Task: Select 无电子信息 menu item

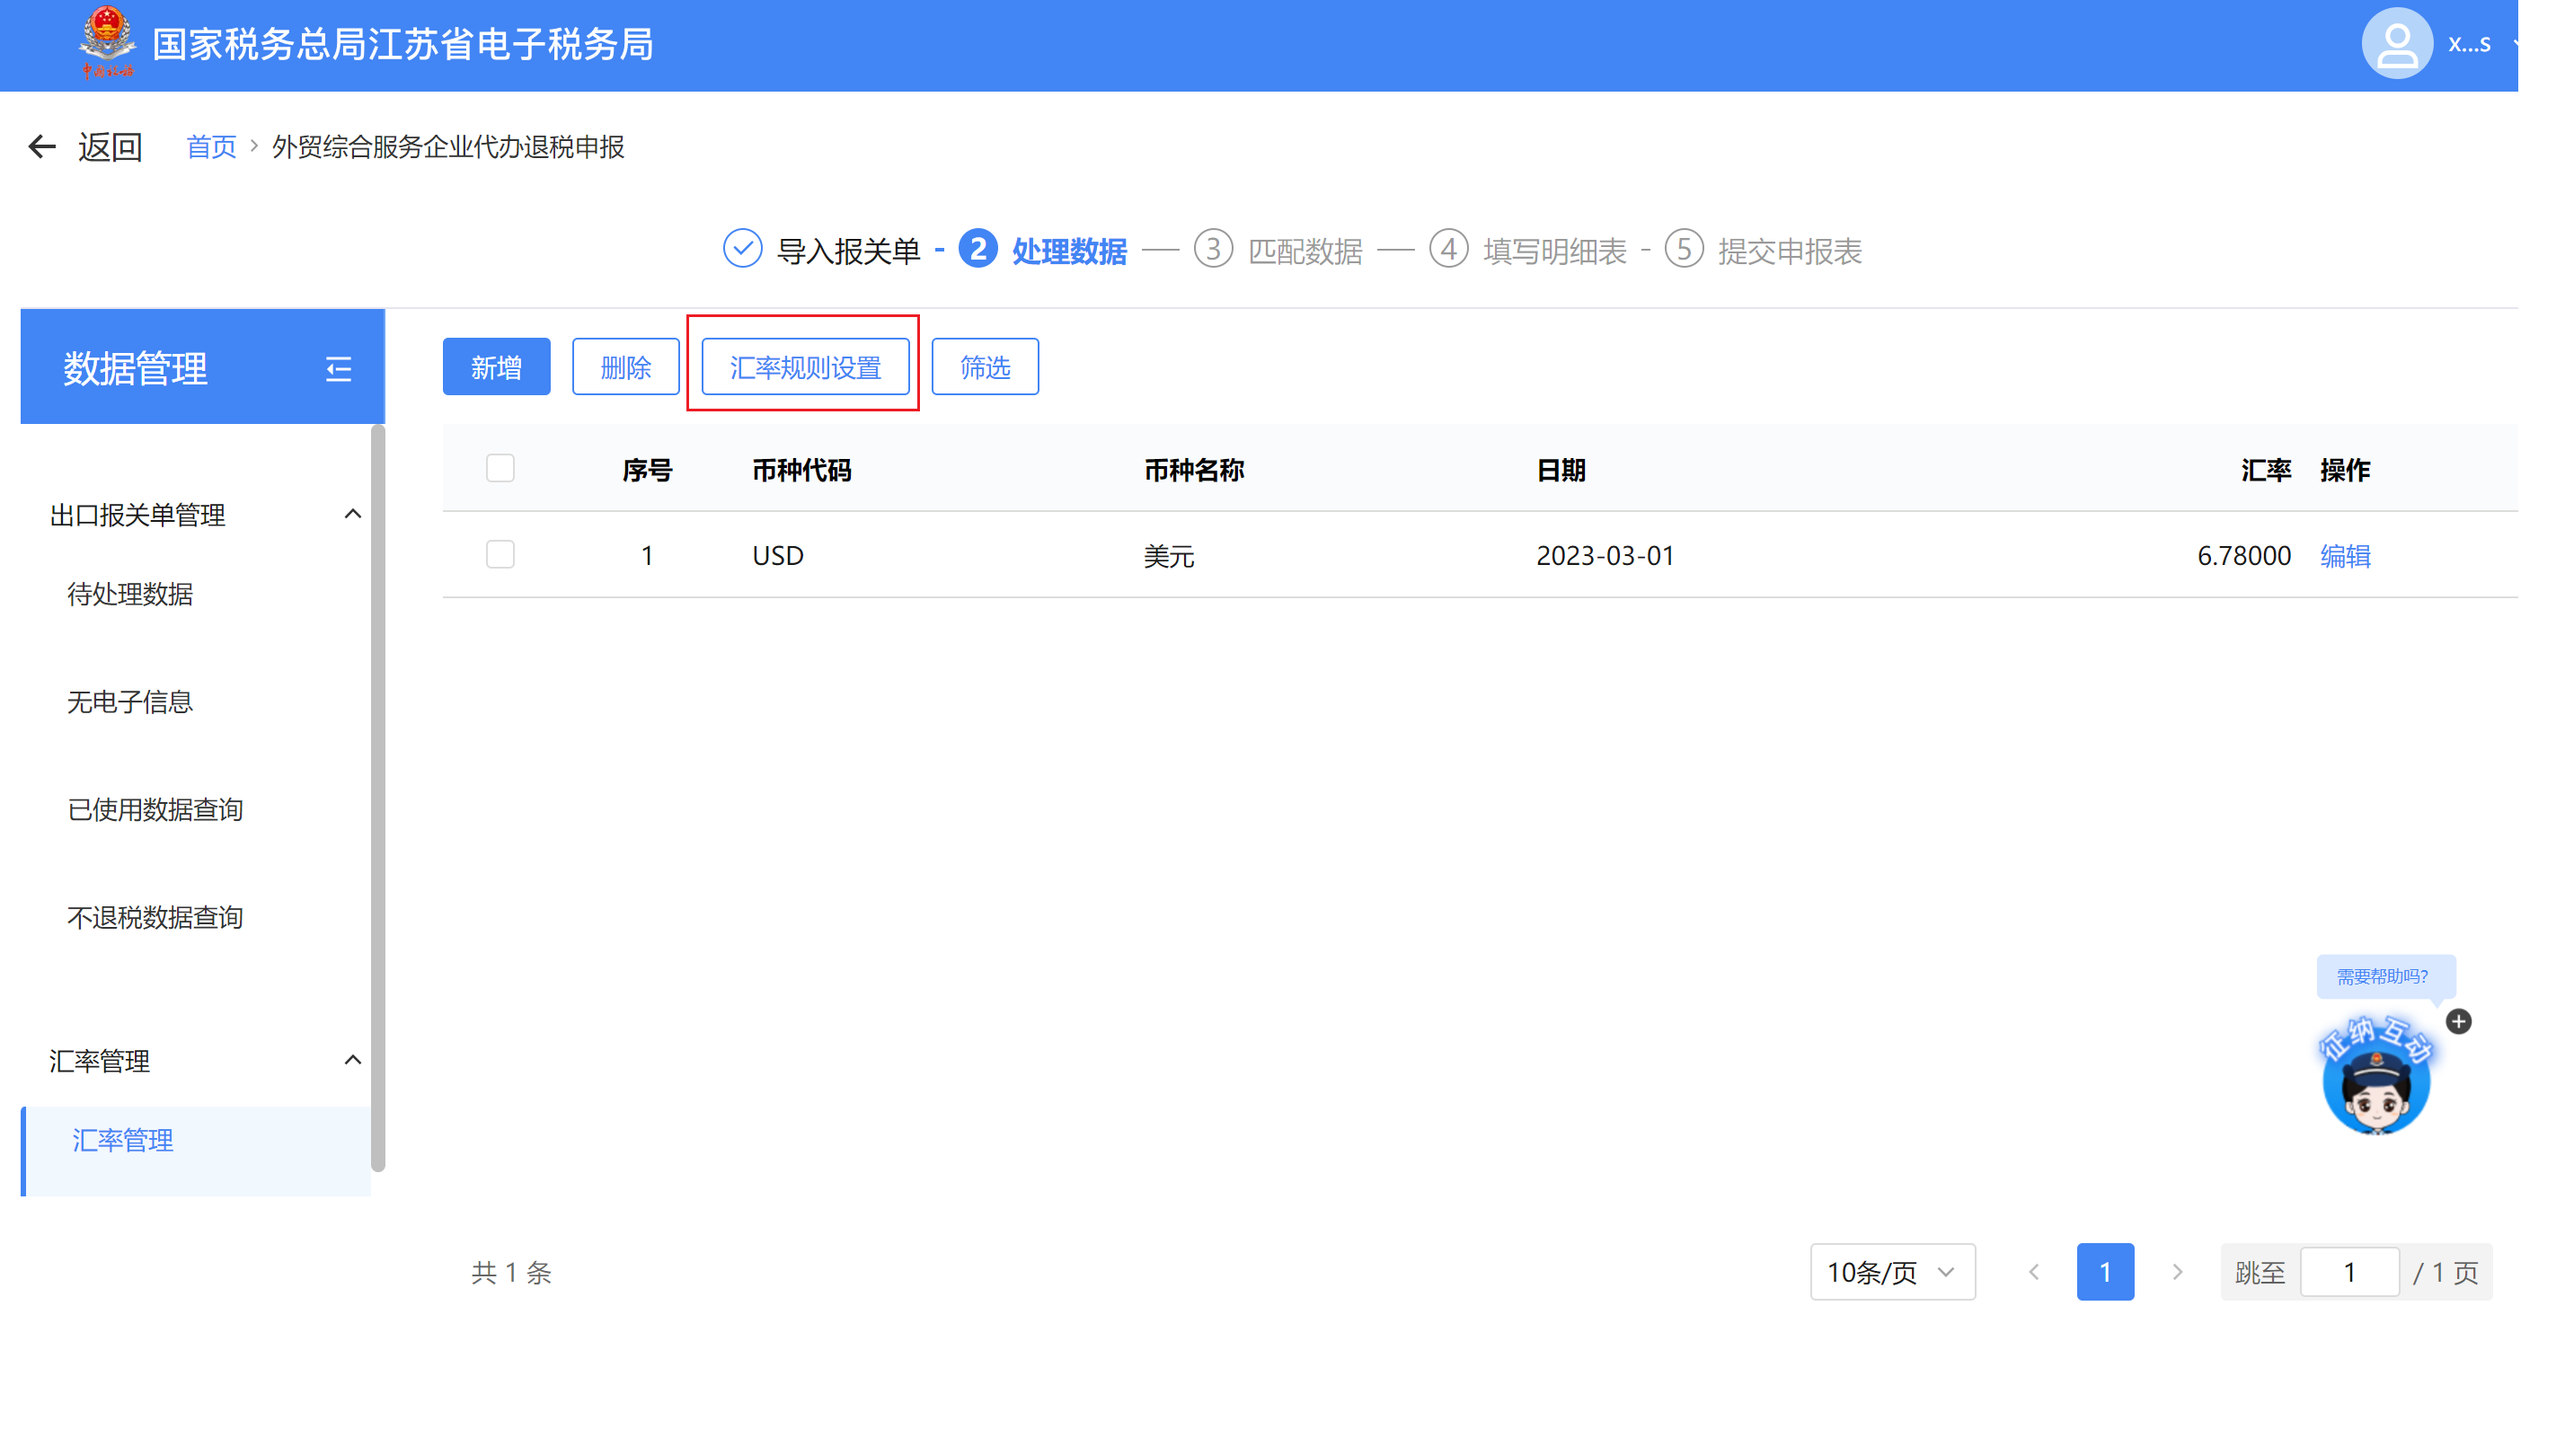Action: coord(130,702)
